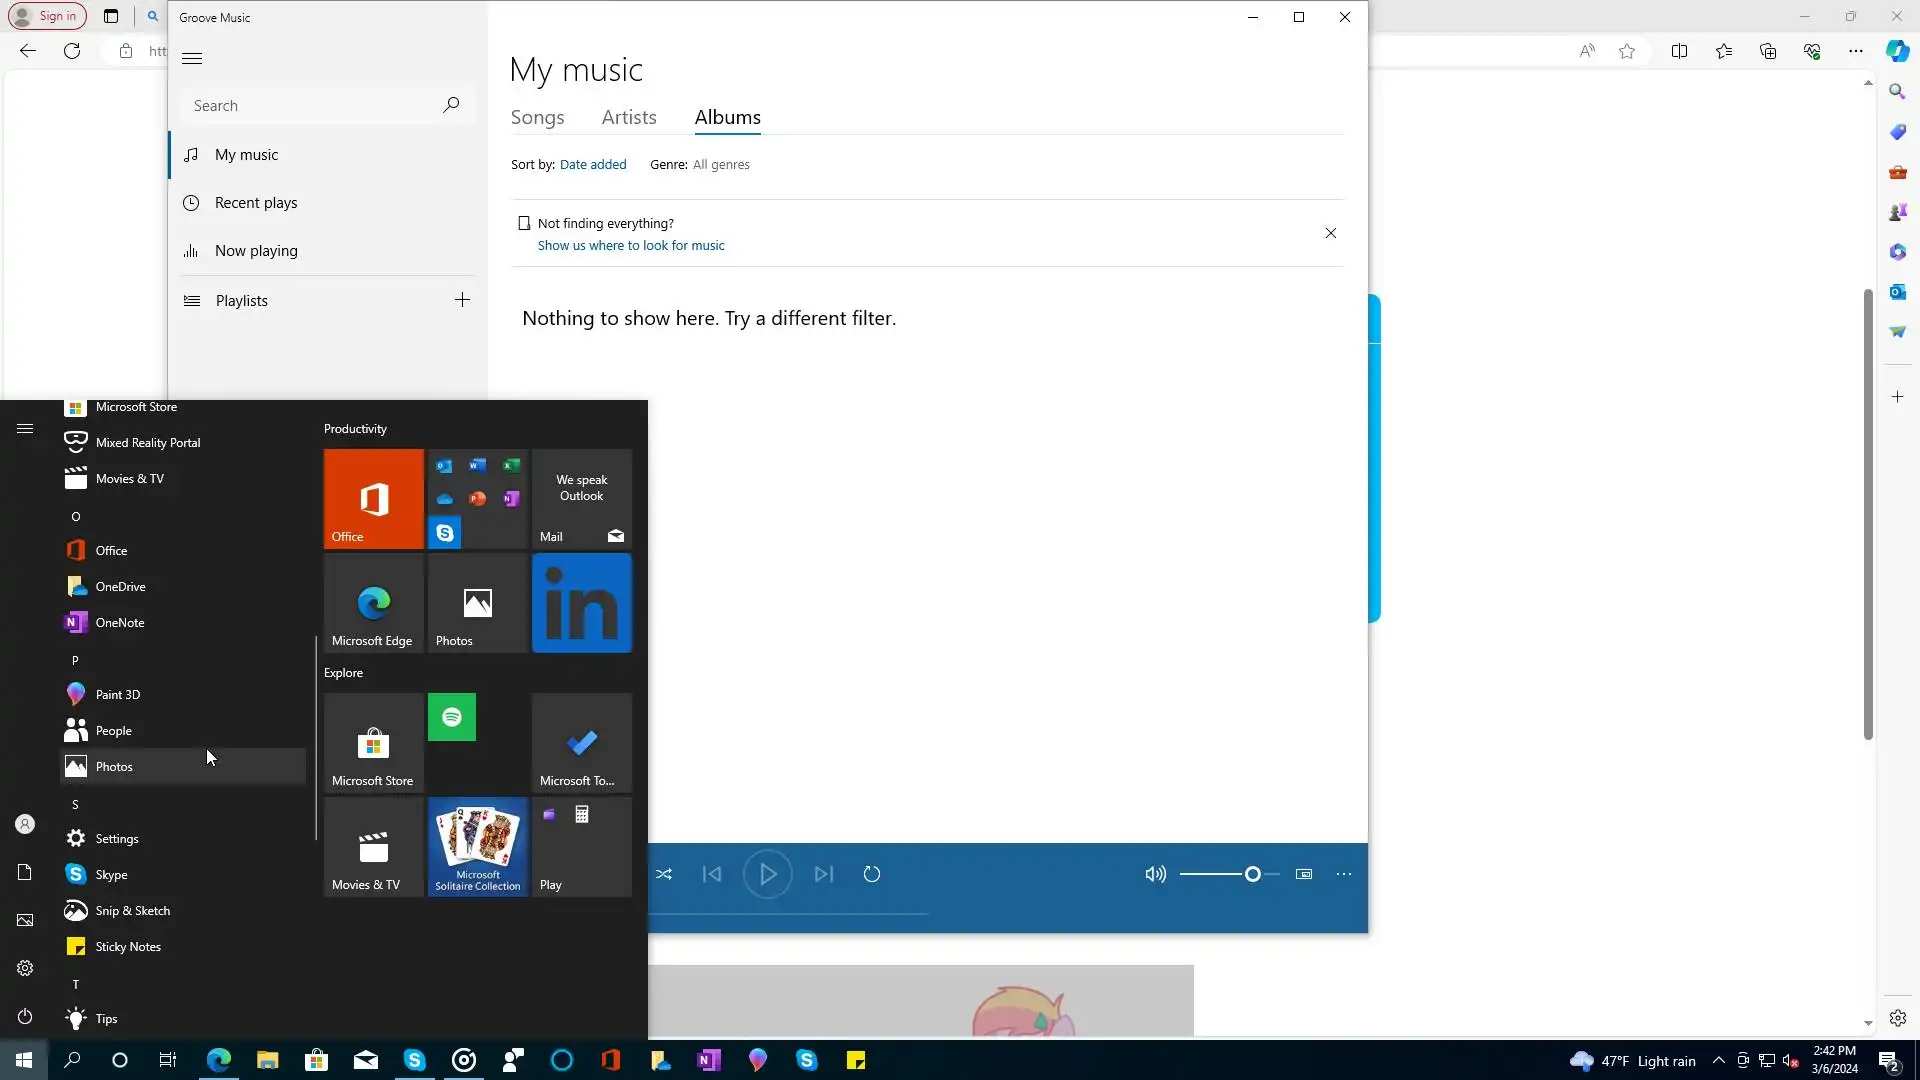Open more options in playback bar

tap(1343, 874)
